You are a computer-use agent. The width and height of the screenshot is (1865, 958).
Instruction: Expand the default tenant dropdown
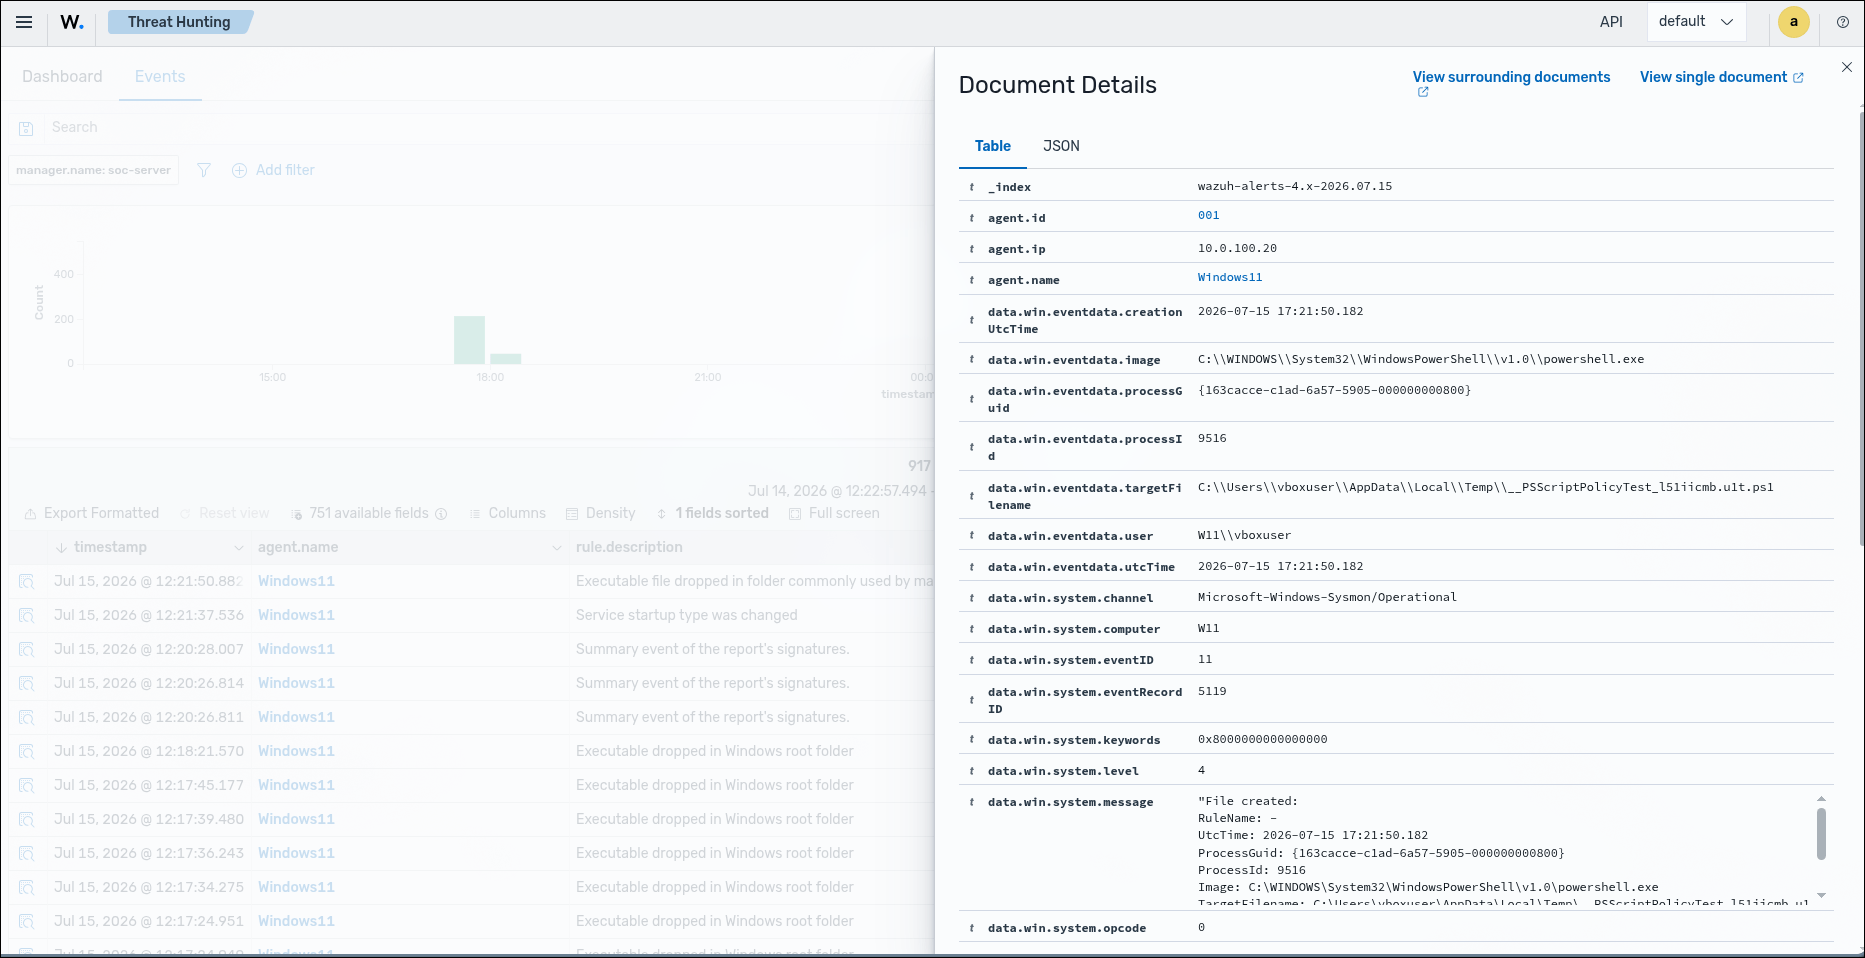pos(1696,22)
